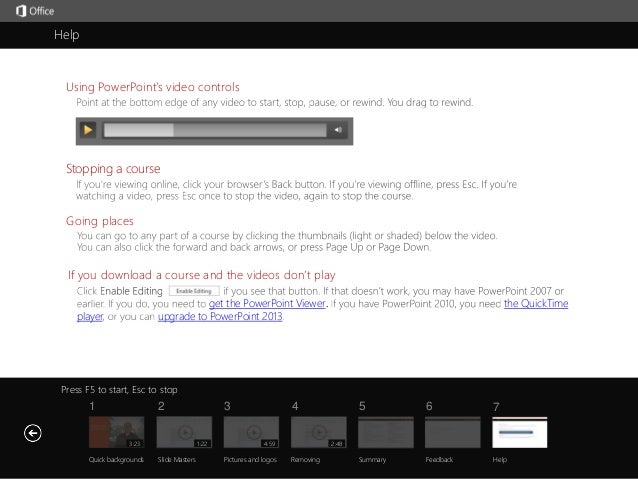The width and height of the screenshot is (638, 479).
Task: Open the Slide Masters thumbnail
Action: coord(184,432)
